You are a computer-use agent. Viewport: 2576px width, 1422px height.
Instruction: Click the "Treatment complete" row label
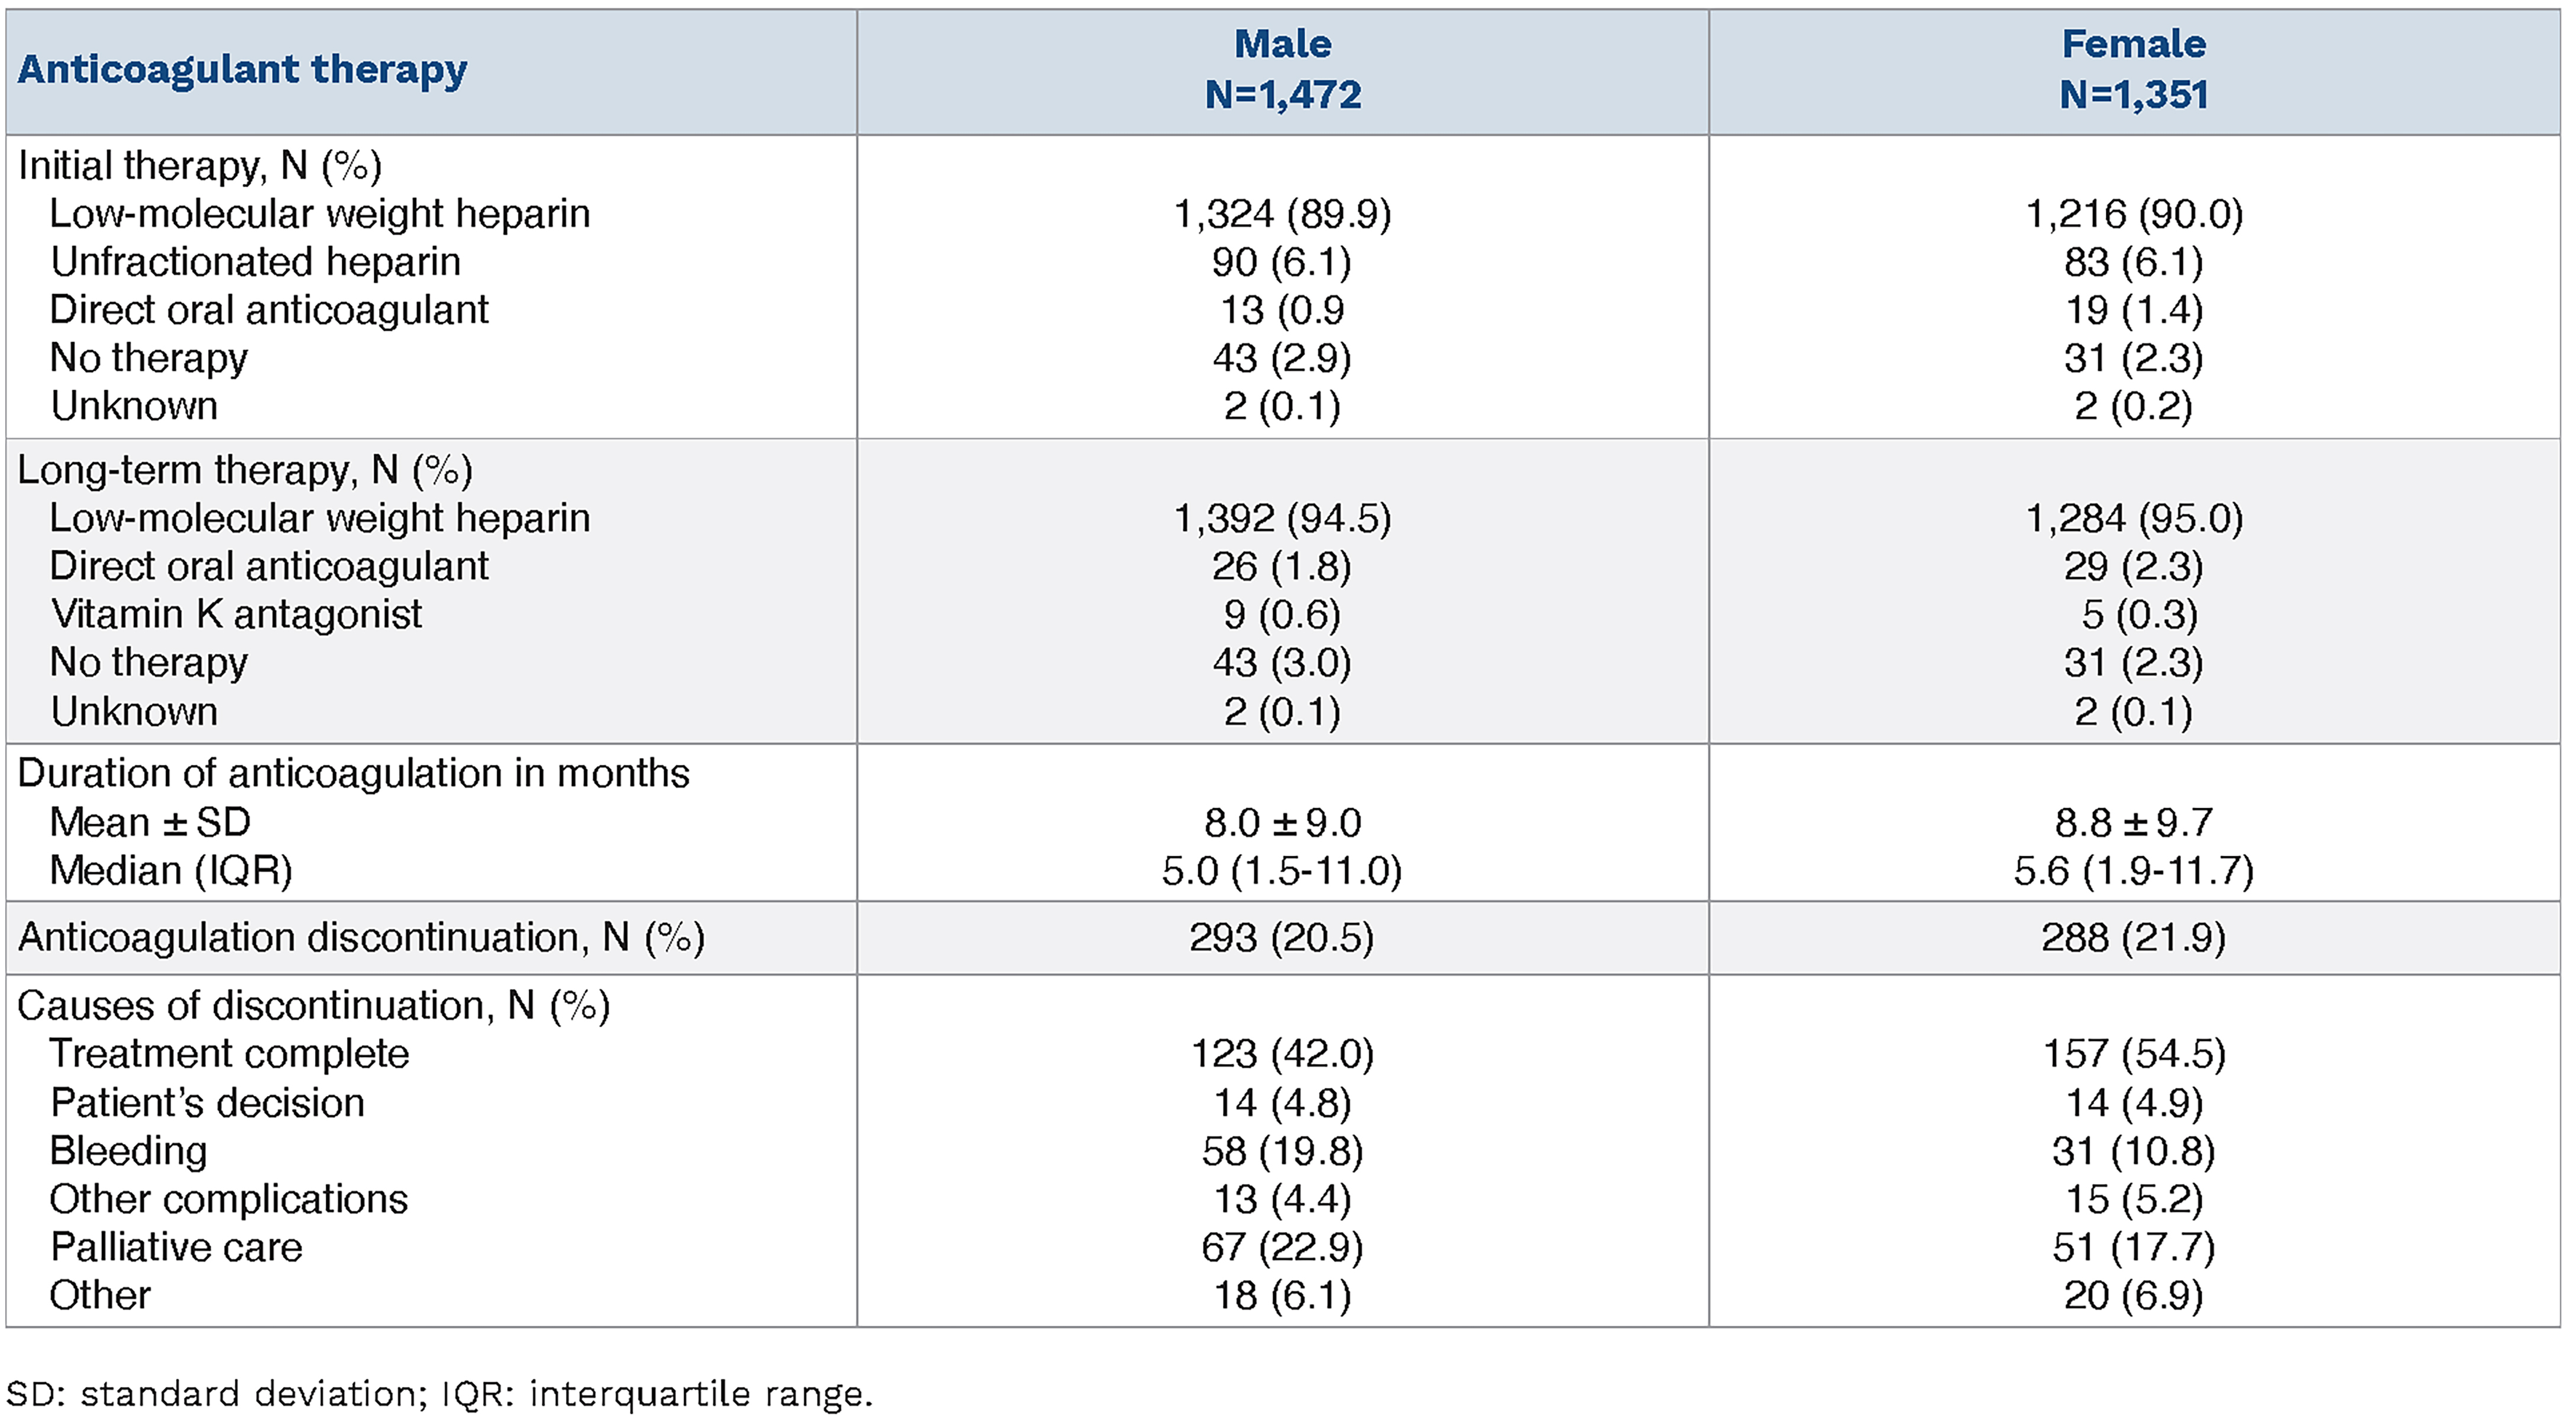(229, 1054)
